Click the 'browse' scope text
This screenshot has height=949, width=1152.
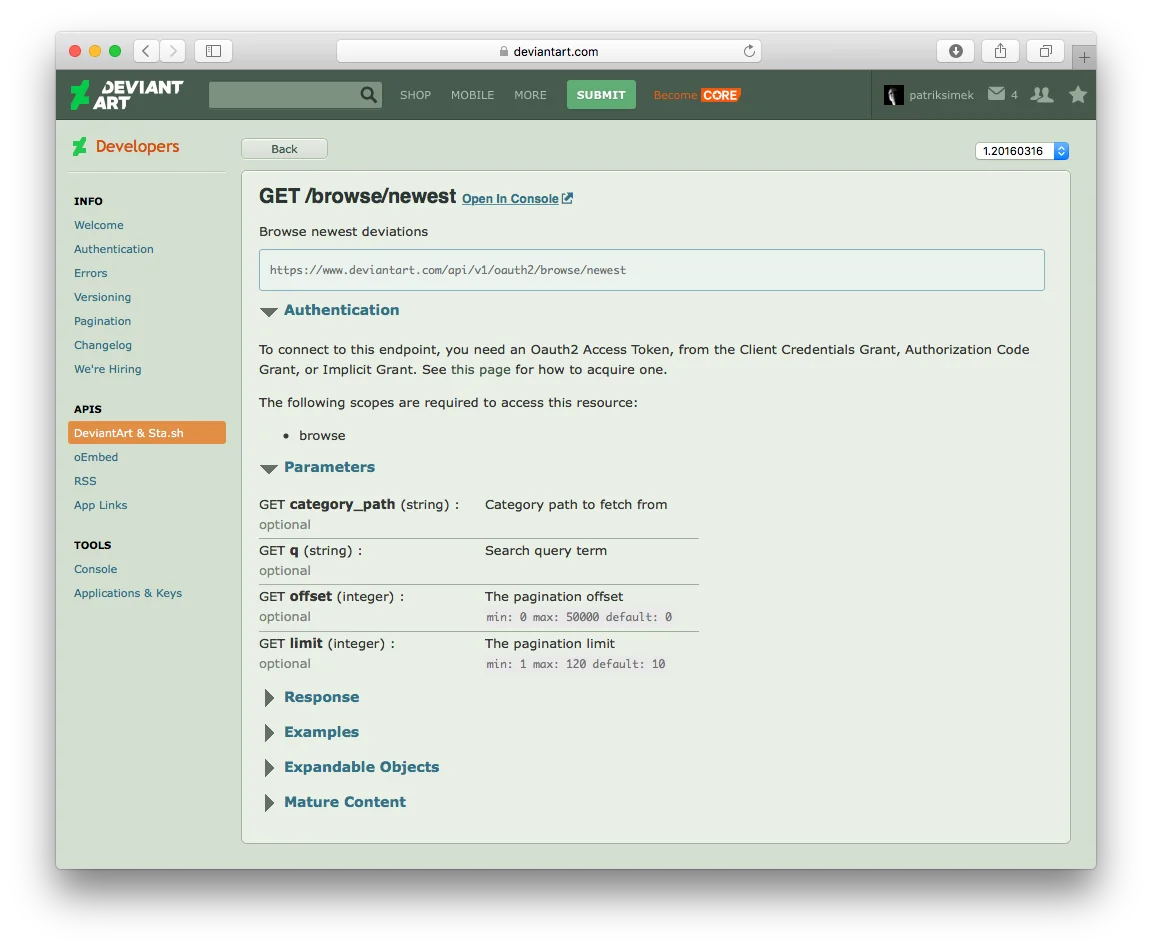tap(322, 436)
